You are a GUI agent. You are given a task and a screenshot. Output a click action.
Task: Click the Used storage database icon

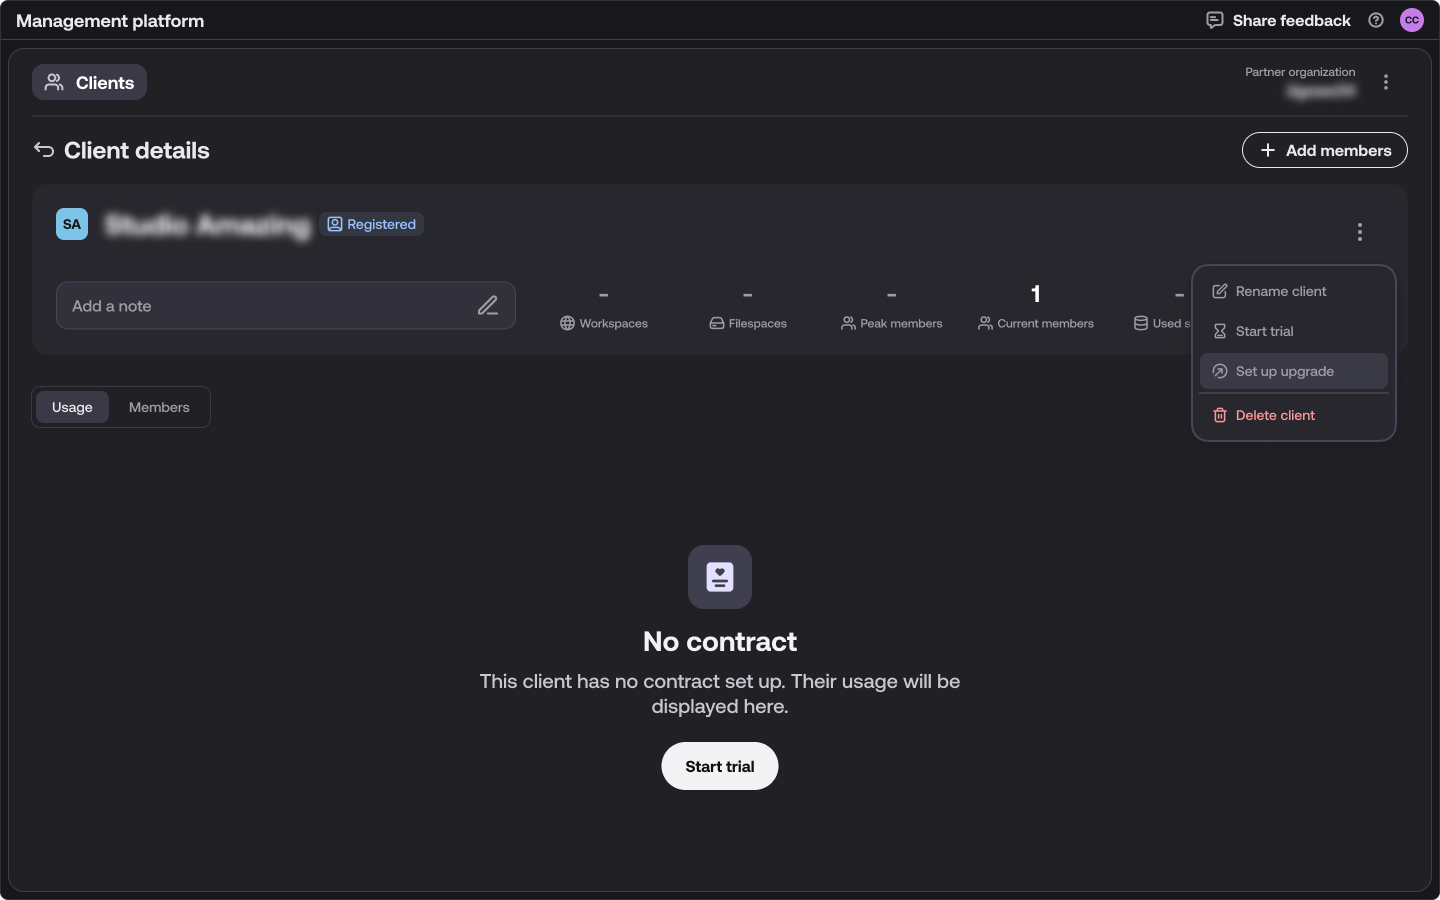[x=1141, y=323]
